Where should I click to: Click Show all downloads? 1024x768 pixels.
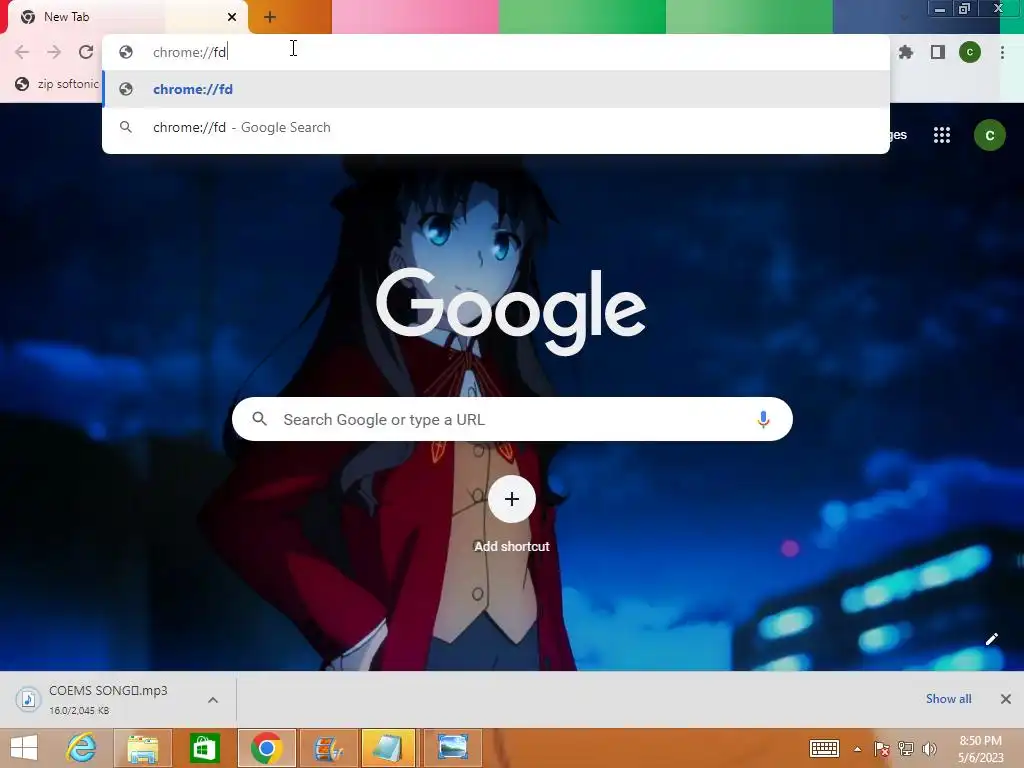pos(948,699)
